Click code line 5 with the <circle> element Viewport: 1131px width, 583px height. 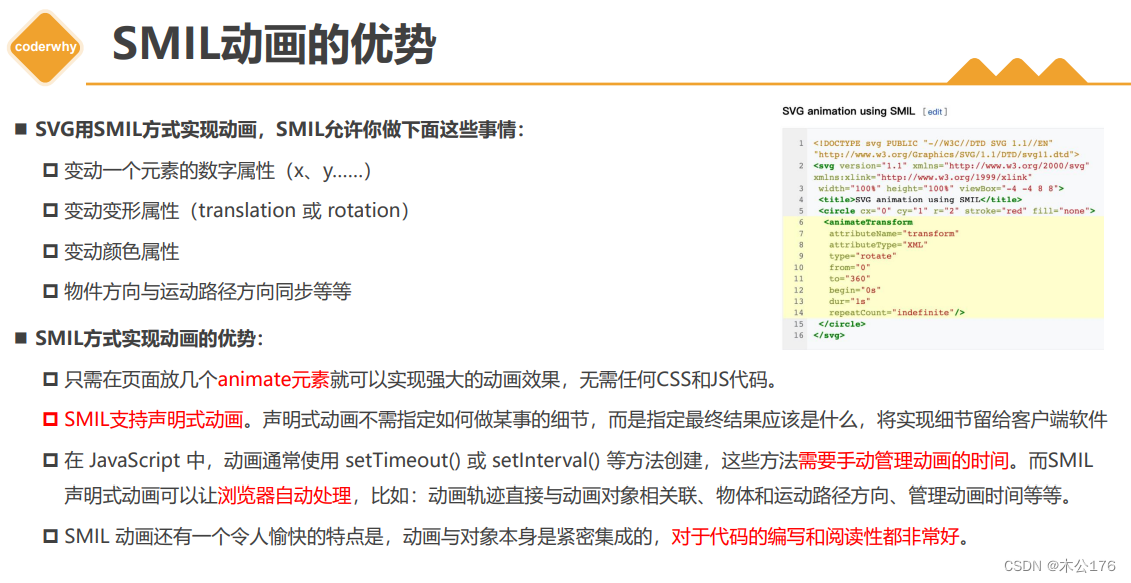(956, 211)
